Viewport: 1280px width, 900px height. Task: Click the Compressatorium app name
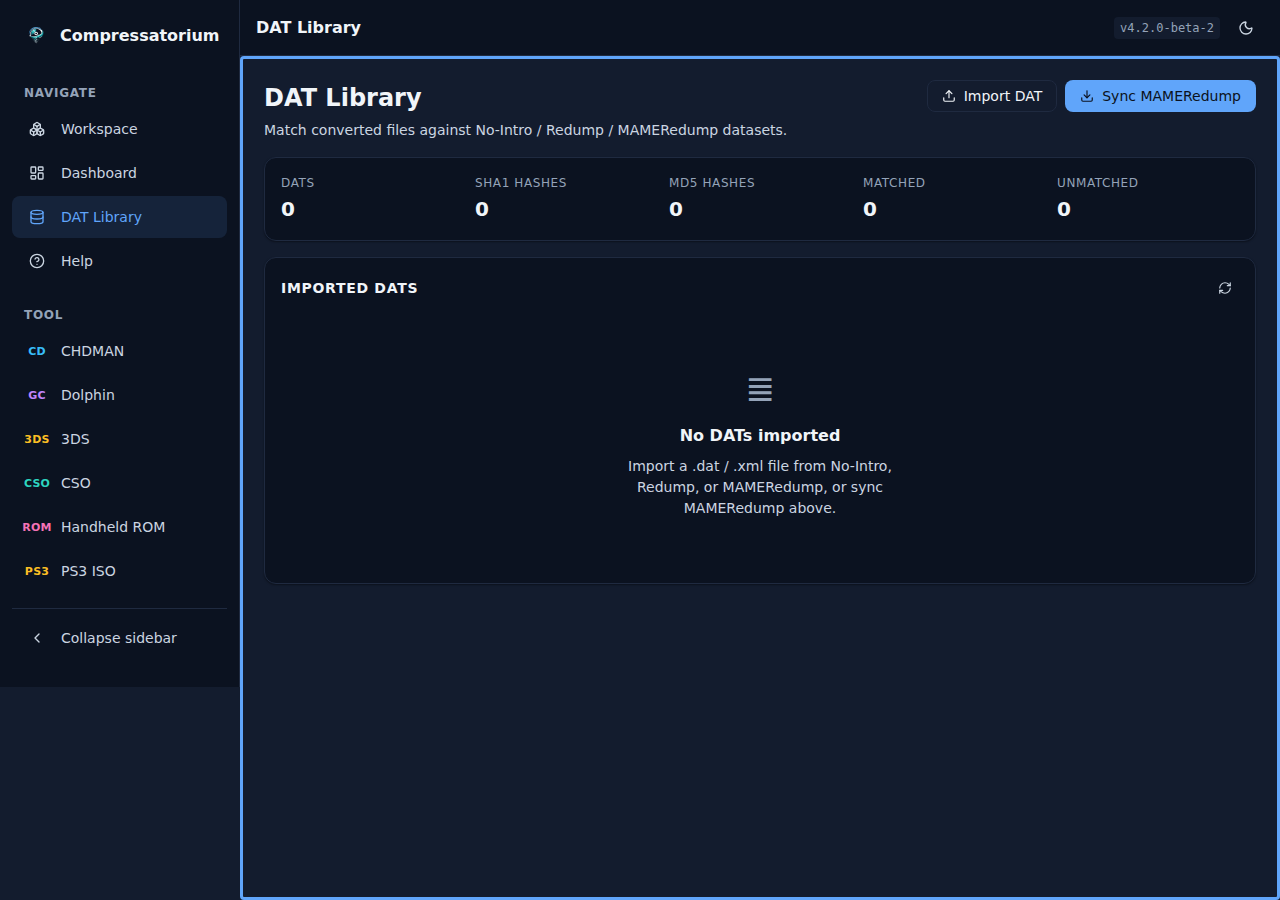click(139, 35)
